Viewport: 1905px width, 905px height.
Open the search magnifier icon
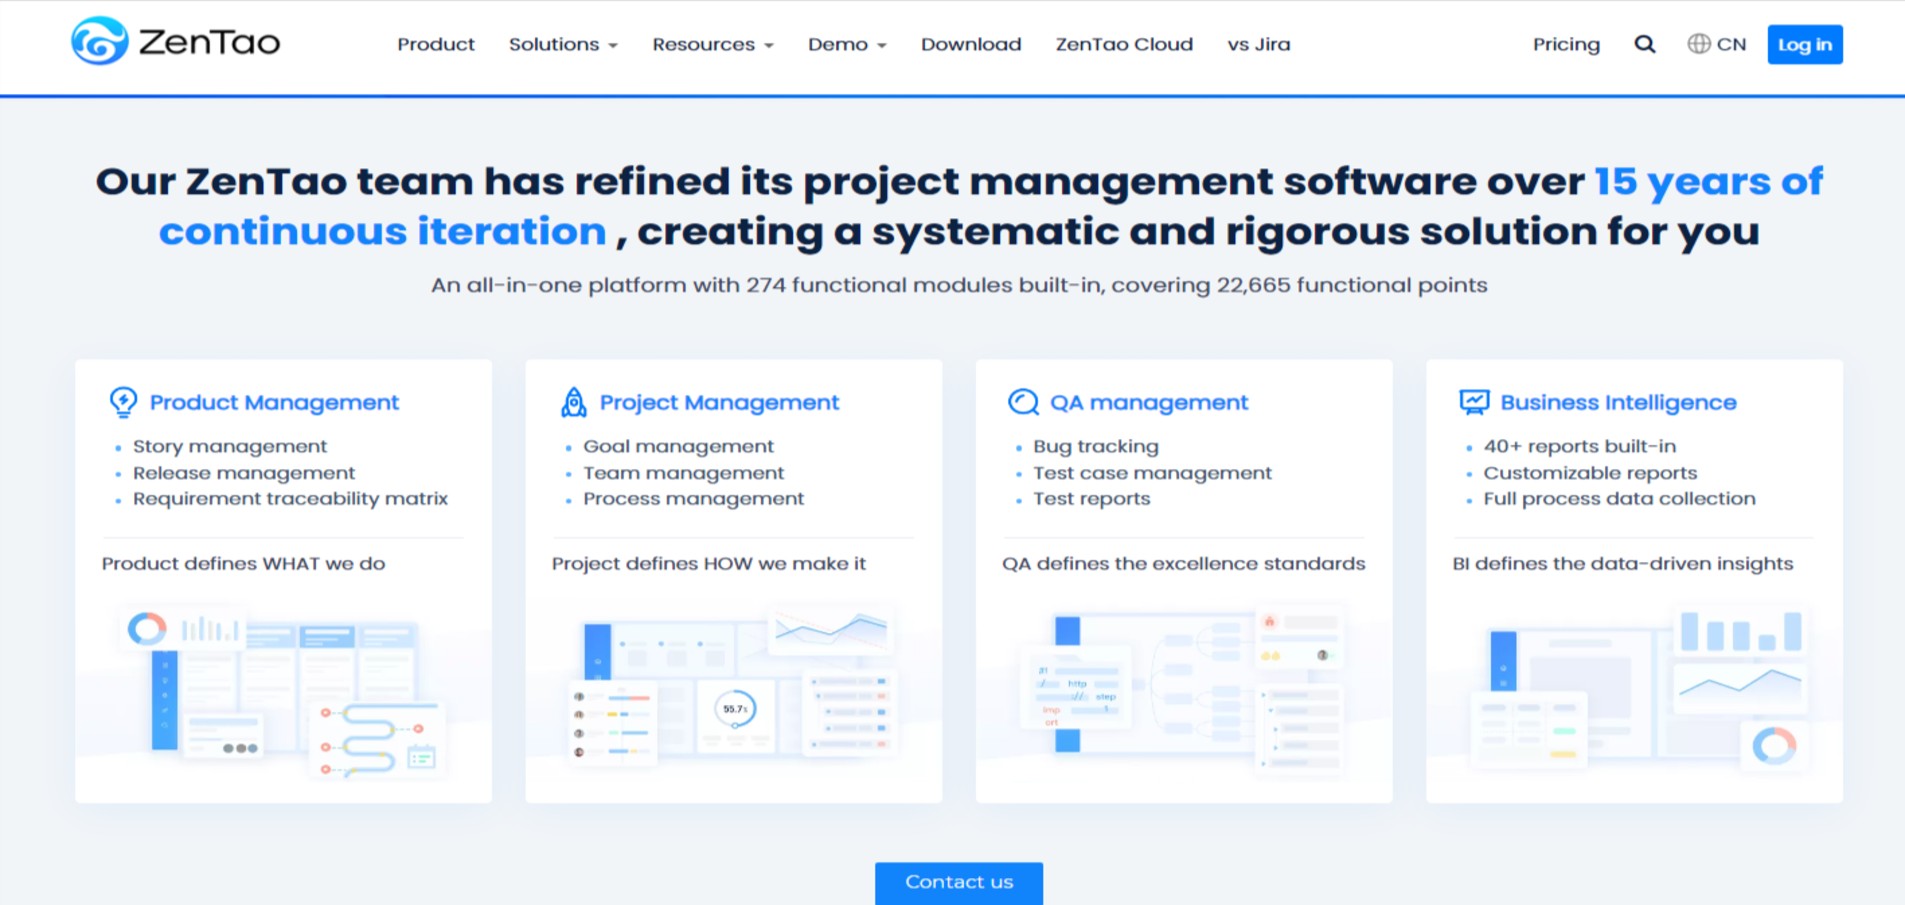1645,44
